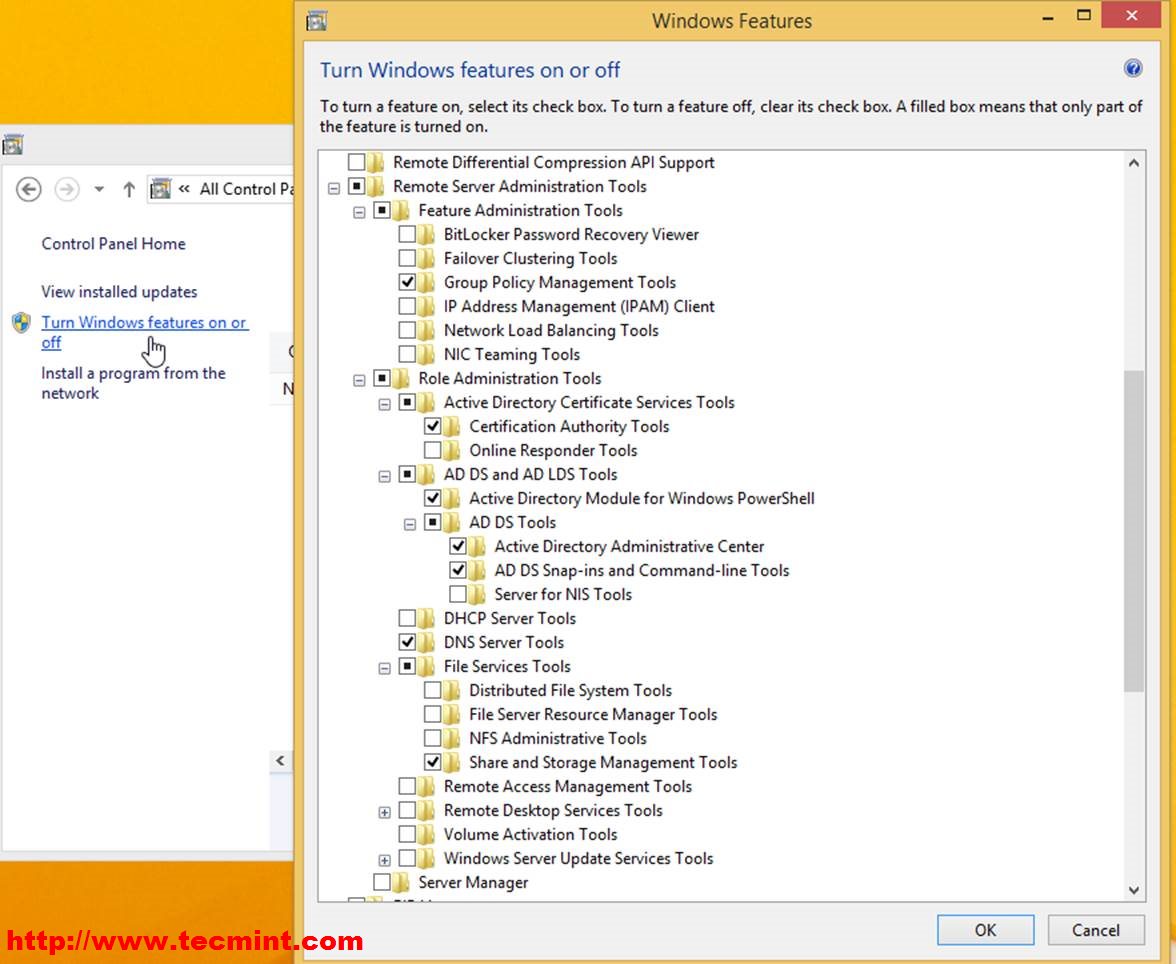The width and height of the screenshot is (1176, 964).
Task: Click the help question mark icon
Action: pos(1132,68)
